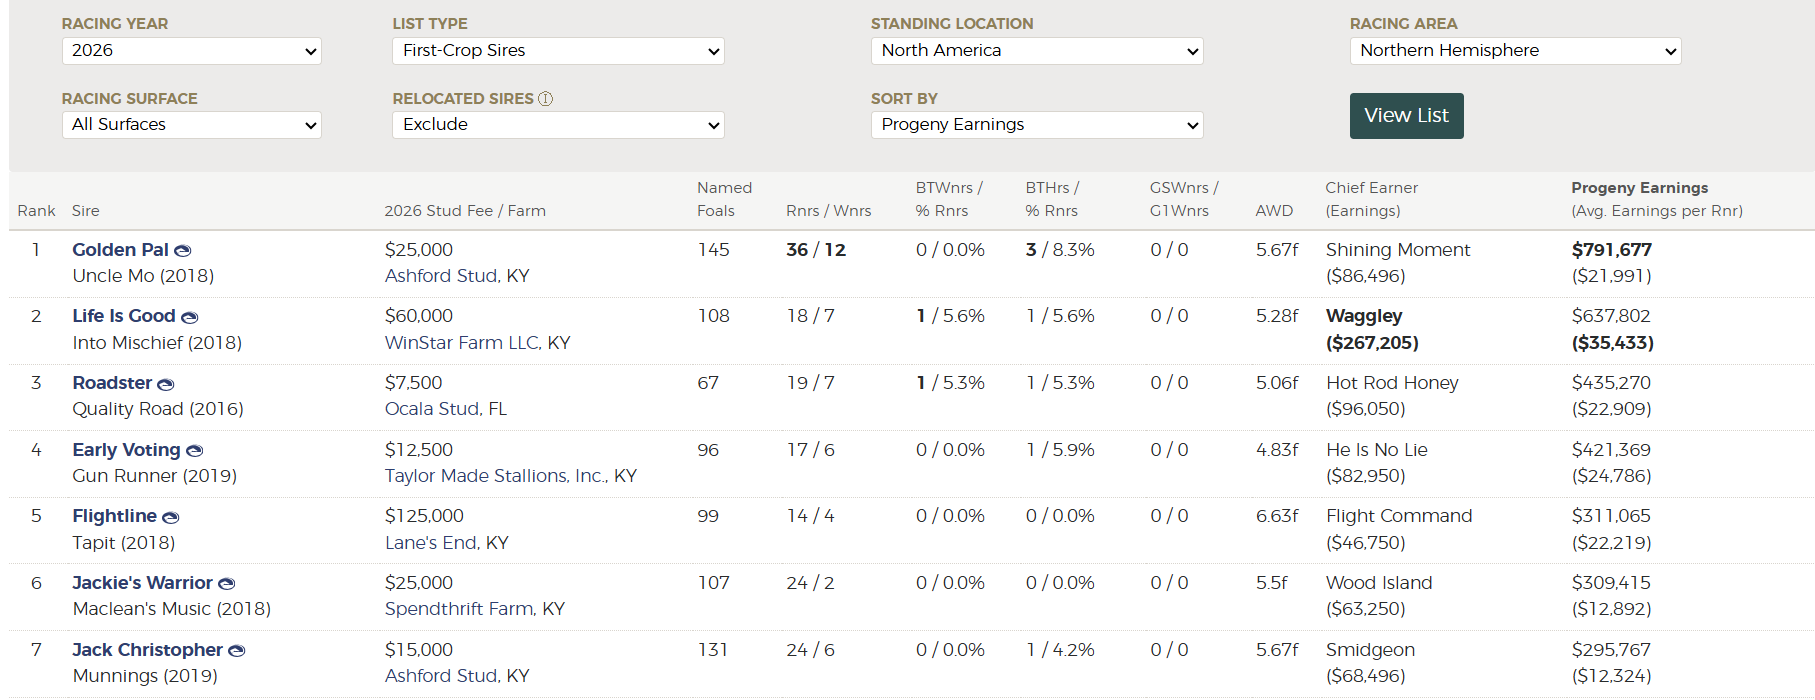1815x700 pixels.
Task: Open the Racing Area dropdown
Action: point(1516,51)
